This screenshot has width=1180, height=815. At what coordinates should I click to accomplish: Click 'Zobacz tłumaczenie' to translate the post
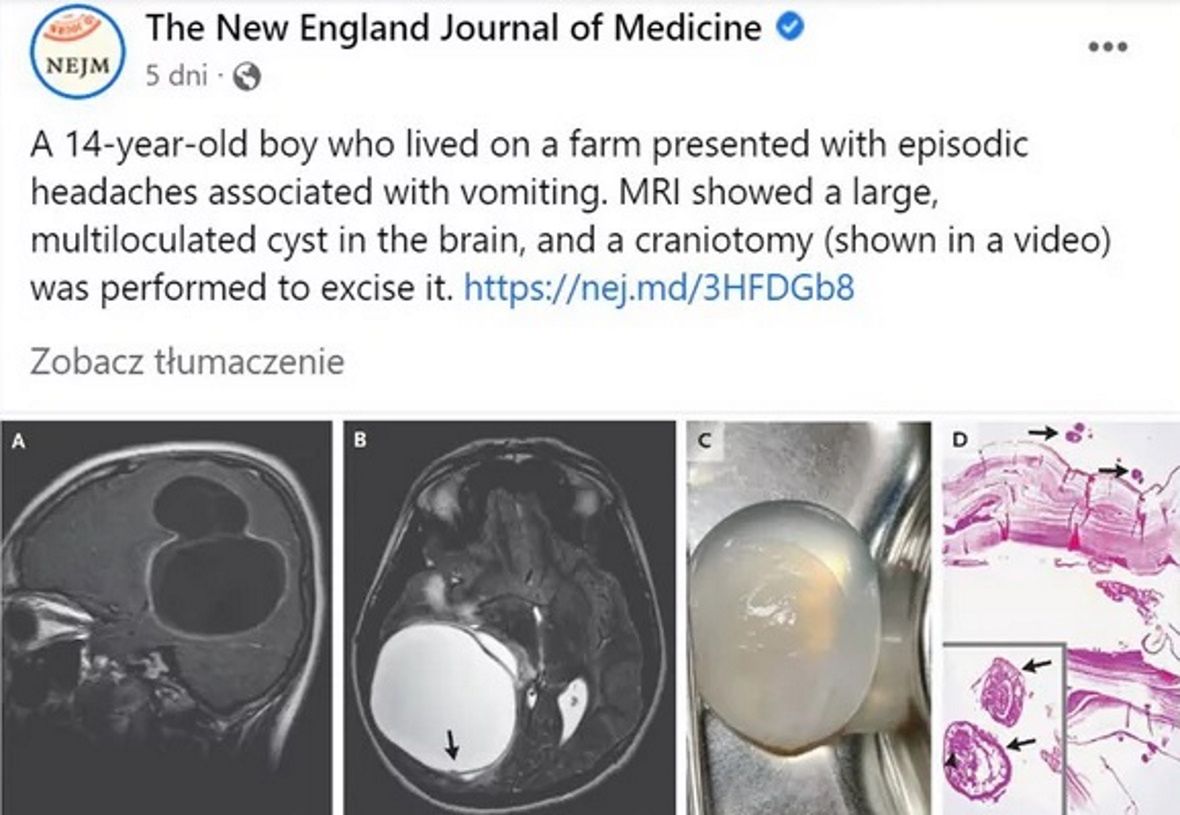(x=187, y=361)
